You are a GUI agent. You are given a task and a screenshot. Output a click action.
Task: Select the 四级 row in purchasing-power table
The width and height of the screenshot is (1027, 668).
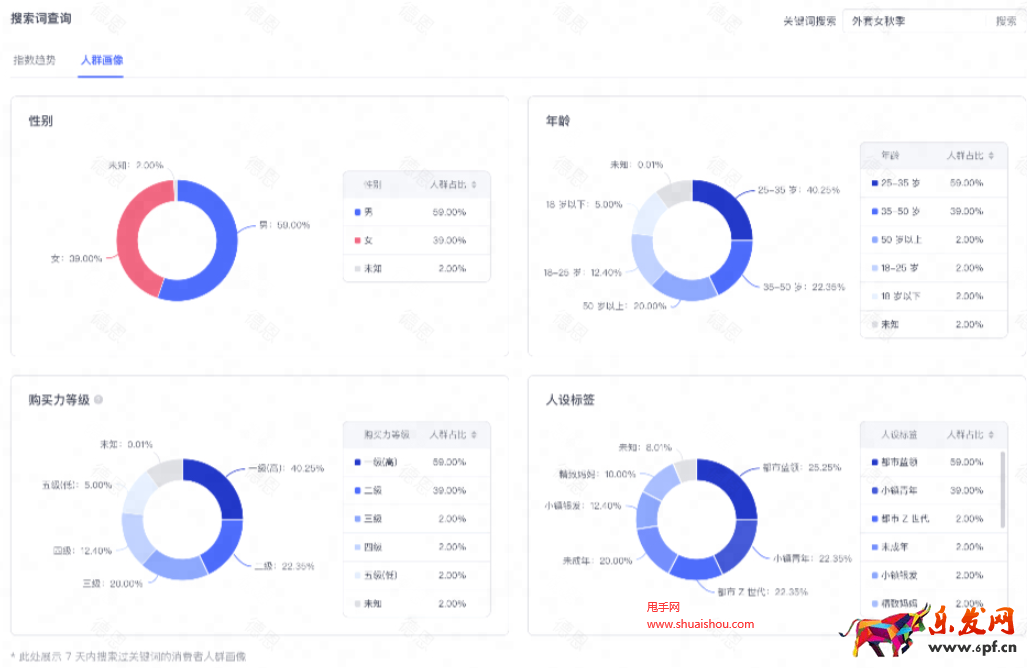(417, 547)
